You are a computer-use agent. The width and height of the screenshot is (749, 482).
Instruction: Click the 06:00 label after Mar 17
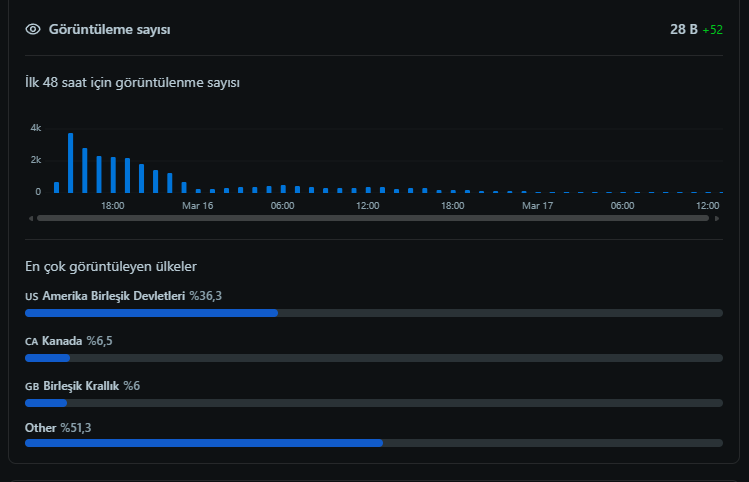pos(622,206)
